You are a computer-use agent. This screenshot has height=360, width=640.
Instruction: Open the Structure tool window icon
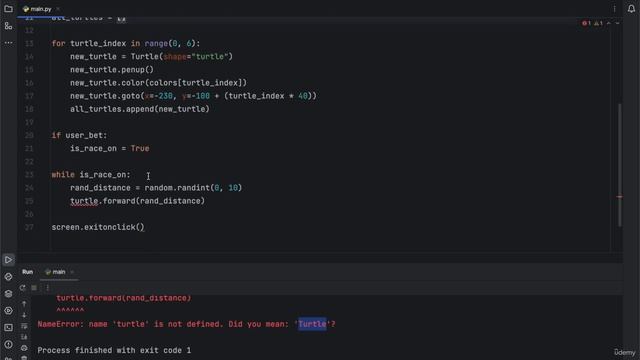[x=8, y=26]
